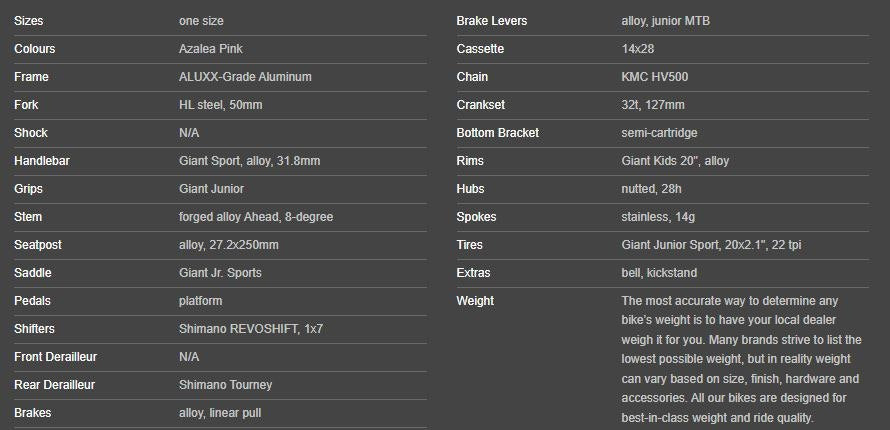Click the Shimano Tourney rear derailleur value
This screenshot has width=890, height=430.
tap(225, 385)
